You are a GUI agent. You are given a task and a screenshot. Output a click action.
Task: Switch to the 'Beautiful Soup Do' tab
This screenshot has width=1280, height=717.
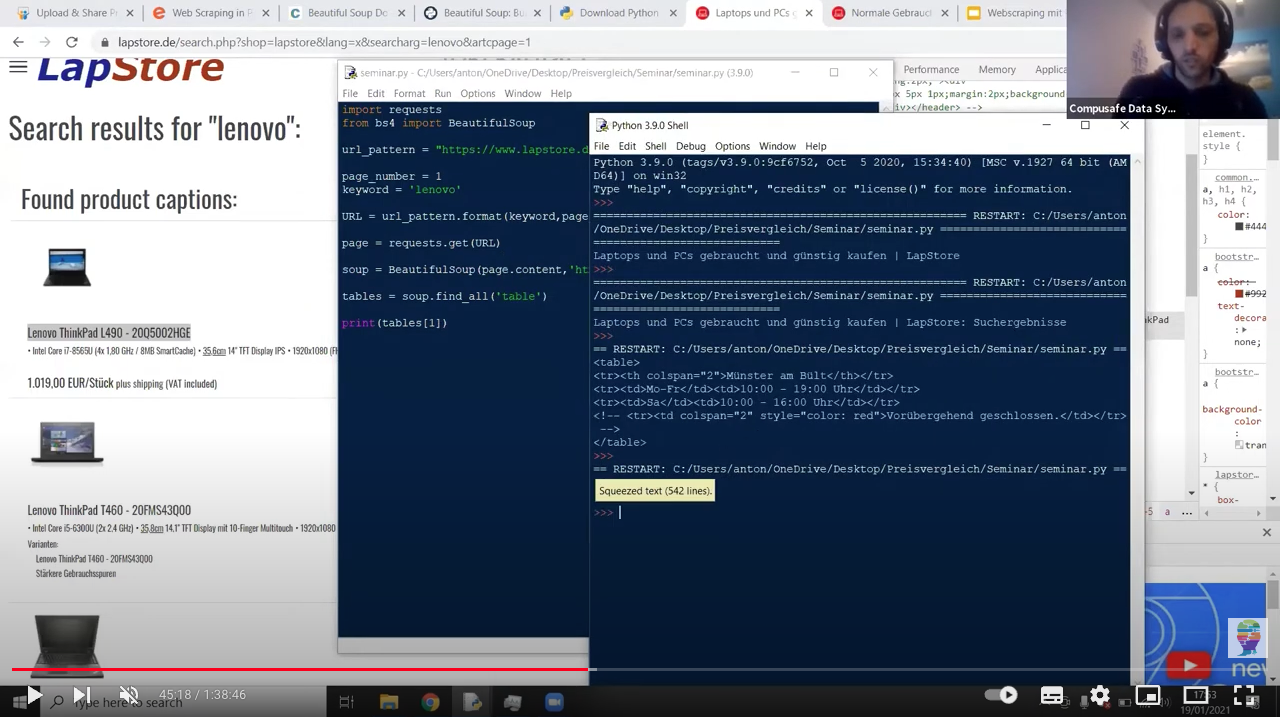(x=346, y=13)
